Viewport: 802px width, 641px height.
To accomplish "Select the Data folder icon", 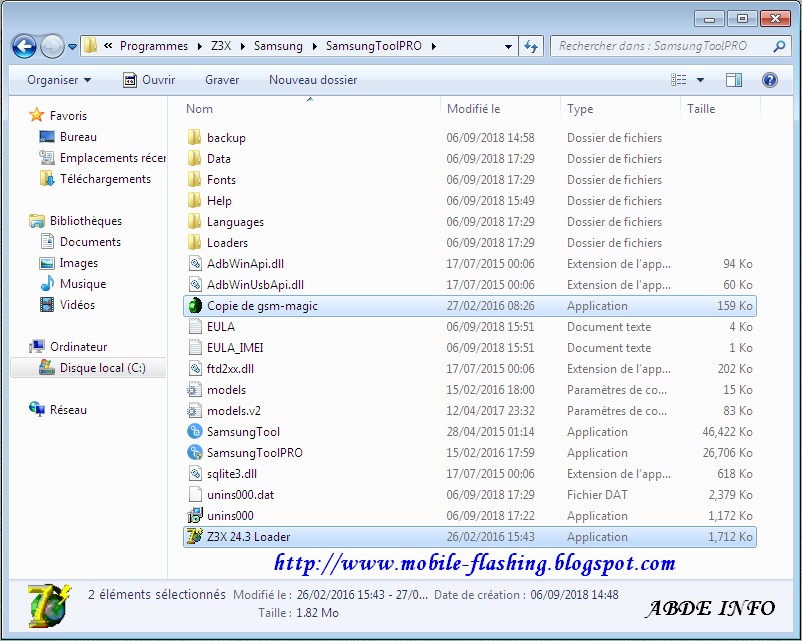I will (194, 158).
